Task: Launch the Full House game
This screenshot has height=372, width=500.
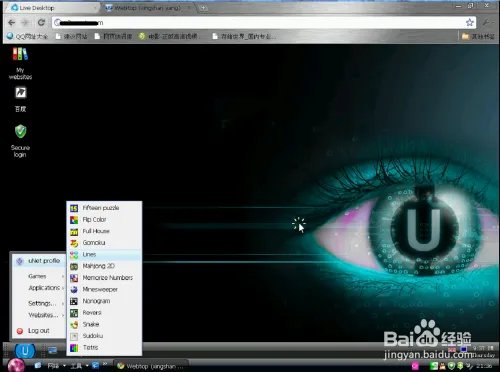Action: pyautogui.click(x=104, y=231)
